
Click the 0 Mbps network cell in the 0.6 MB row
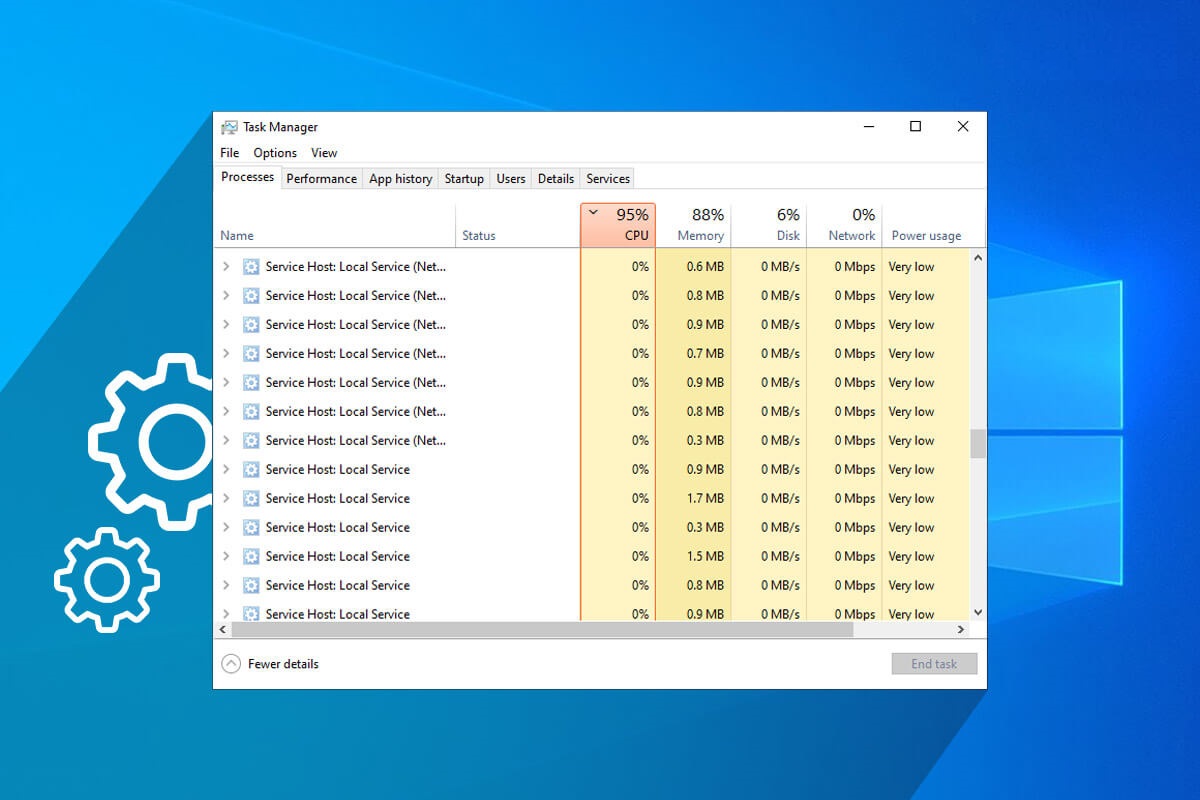(845, 266)
